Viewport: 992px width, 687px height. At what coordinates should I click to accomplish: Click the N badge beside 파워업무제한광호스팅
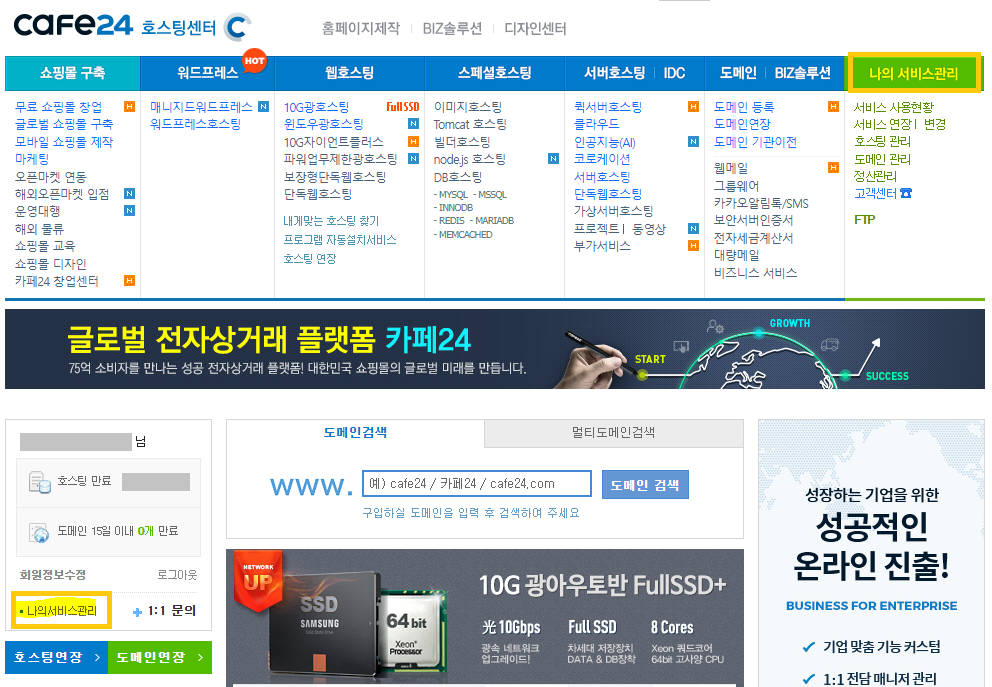point(413,159)
